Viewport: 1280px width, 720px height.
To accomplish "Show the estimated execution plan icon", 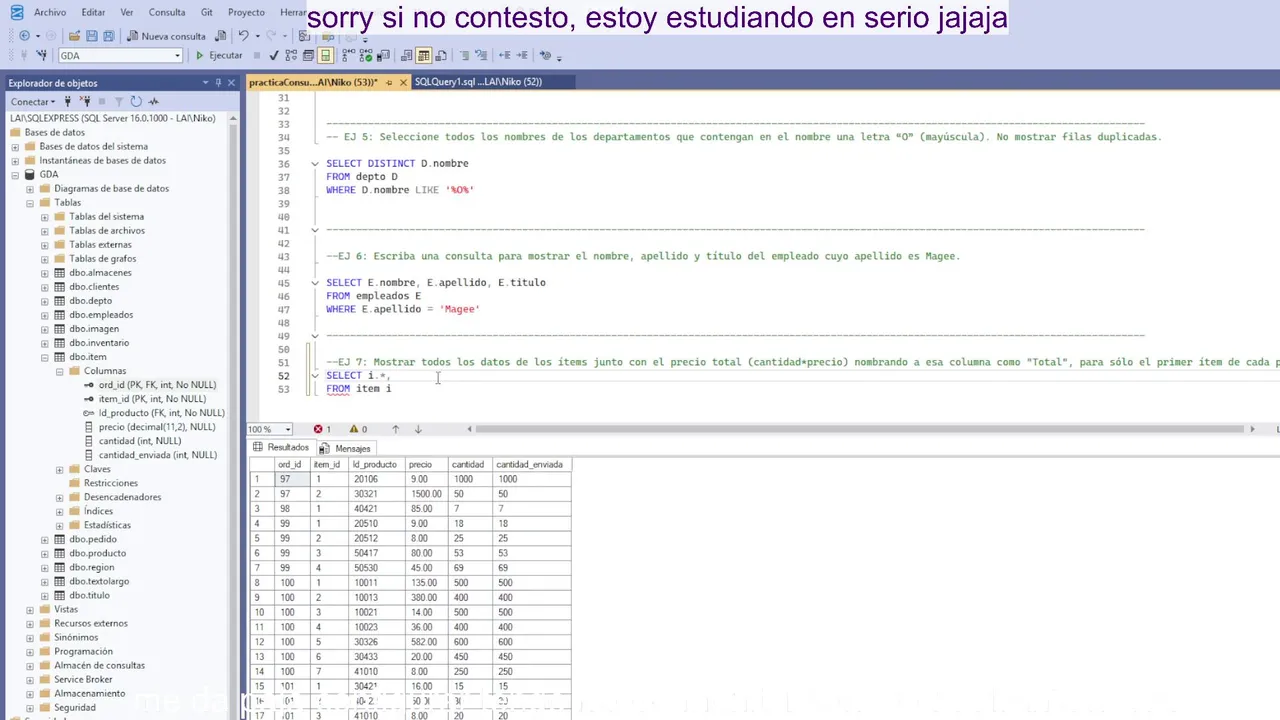I will 291,56.
